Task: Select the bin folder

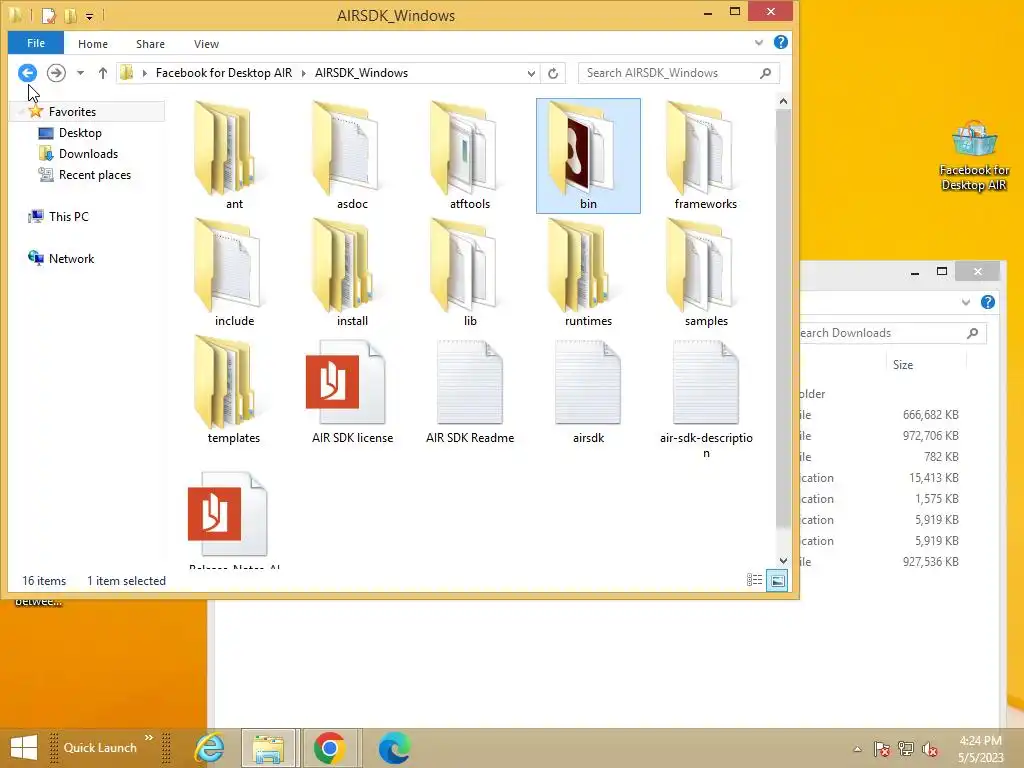Action: pyautogui.click(x=588, y=155)
